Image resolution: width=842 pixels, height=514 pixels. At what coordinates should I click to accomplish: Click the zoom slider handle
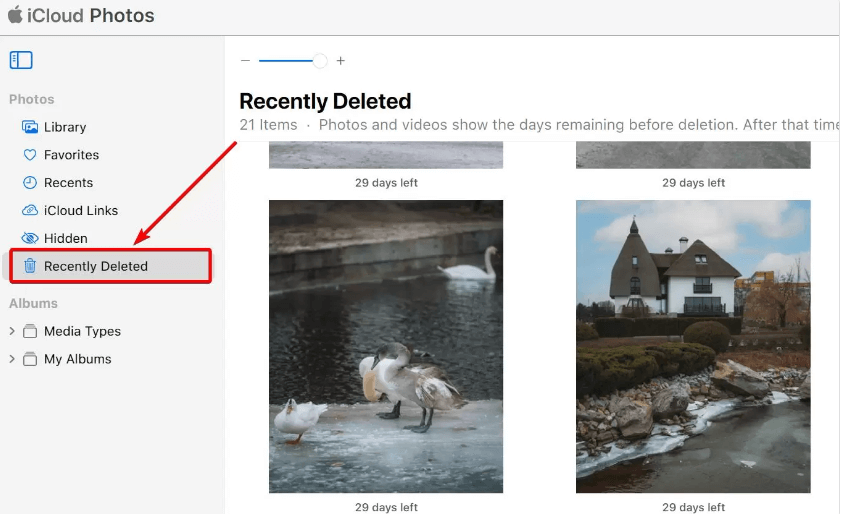[x=320, y=61]
